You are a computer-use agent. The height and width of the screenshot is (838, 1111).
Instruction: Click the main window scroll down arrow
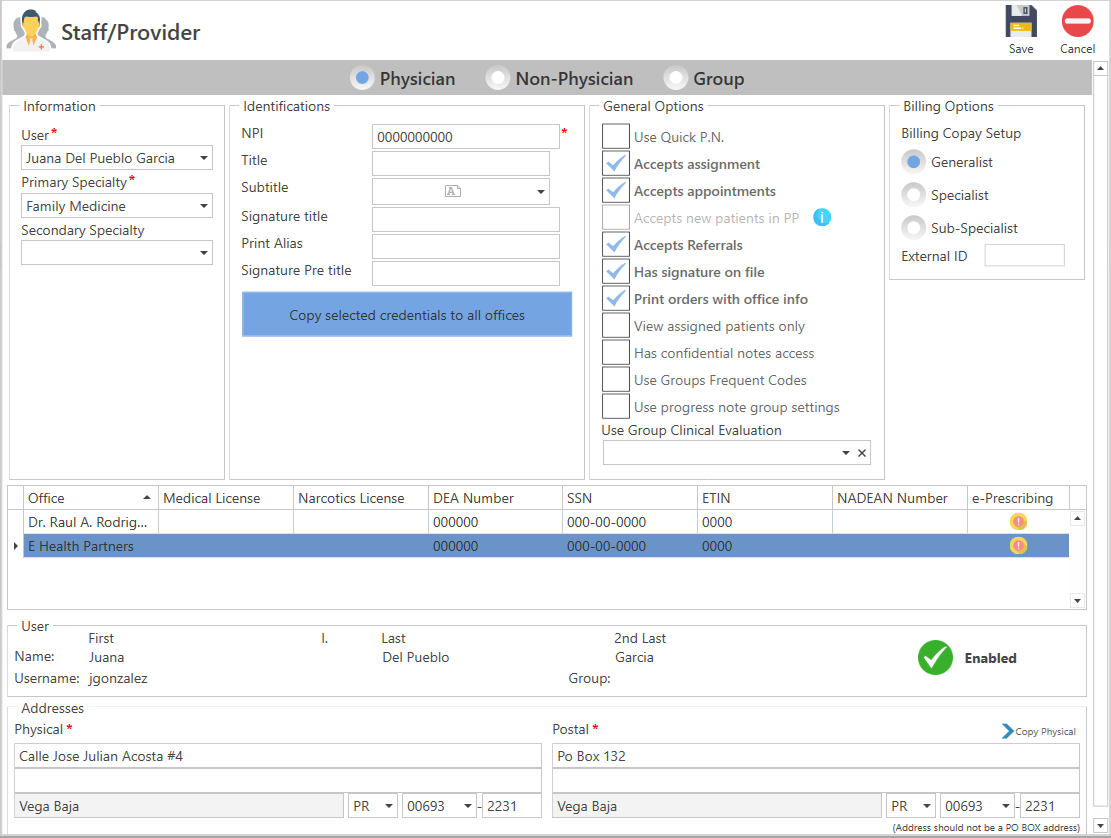click(1100, 826)
